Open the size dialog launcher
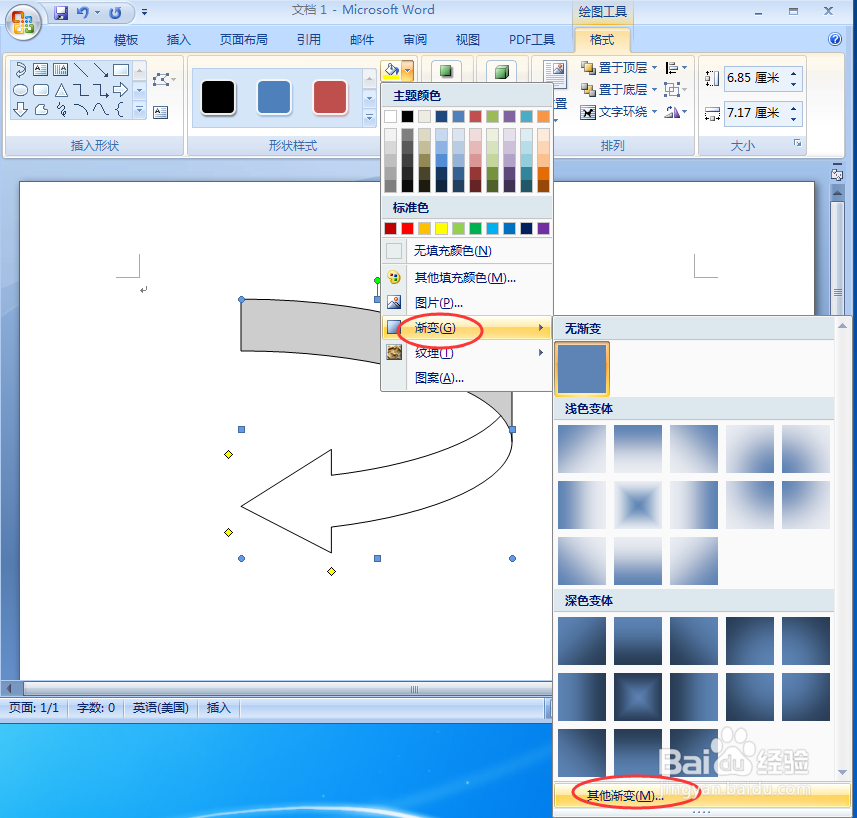 [x=797, y=144]
